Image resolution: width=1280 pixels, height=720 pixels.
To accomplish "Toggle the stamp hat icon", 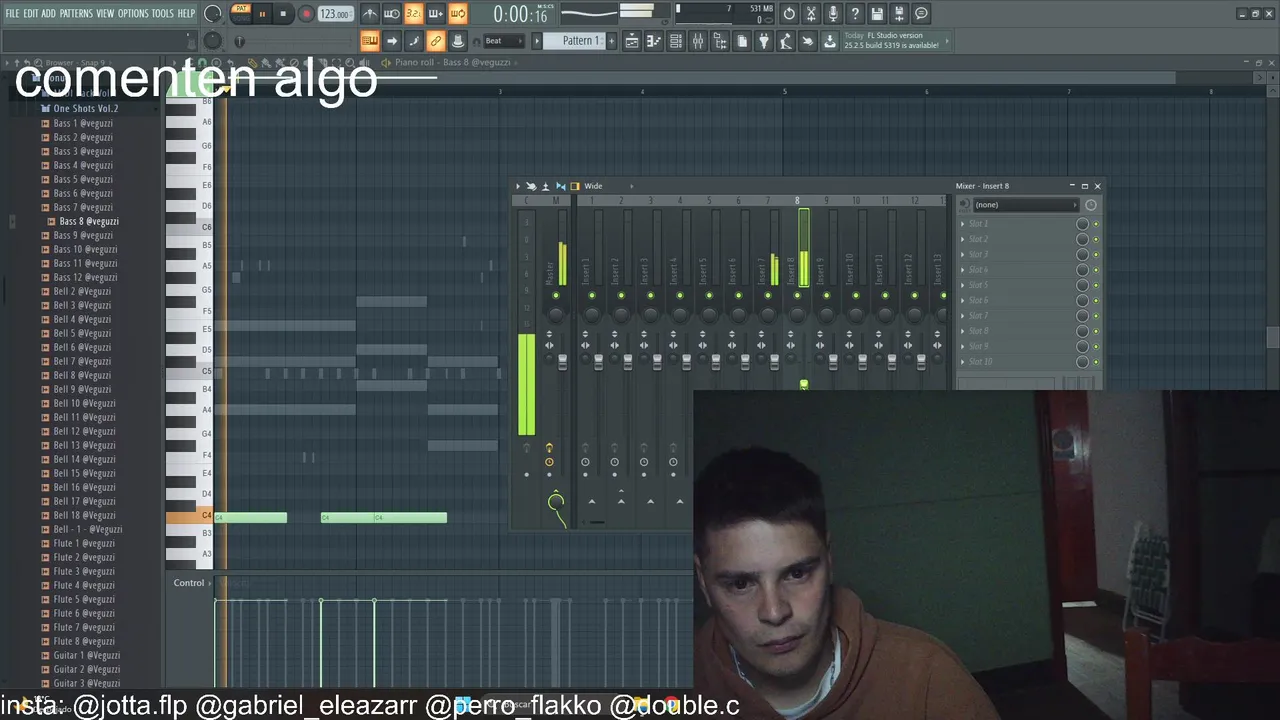I will click(x=458, y=41).
